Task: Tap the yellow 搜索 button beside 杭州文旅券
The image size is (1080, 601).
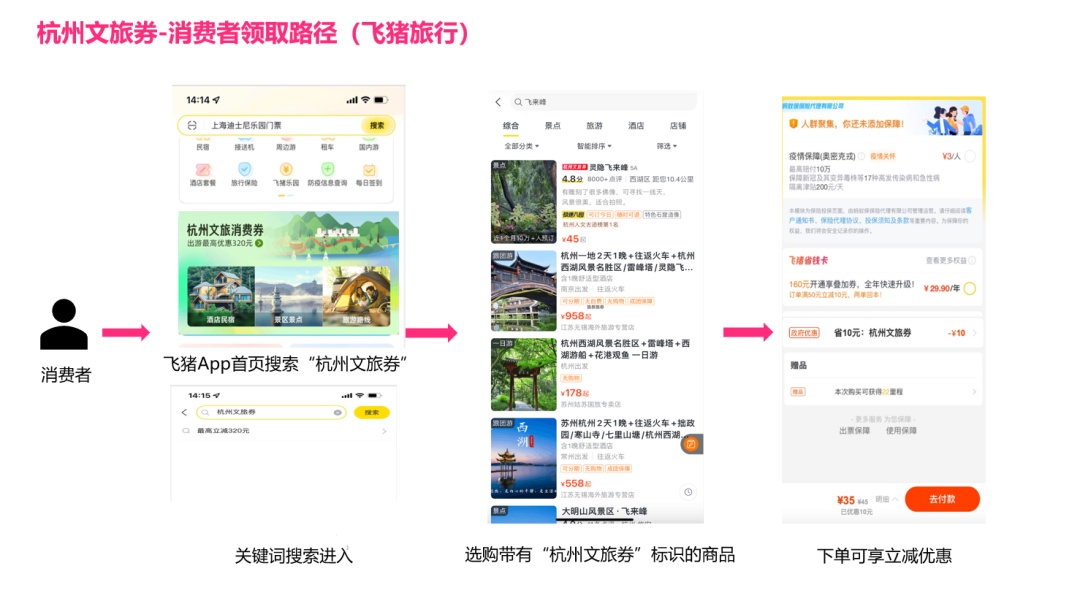Action: pos(371,412)
